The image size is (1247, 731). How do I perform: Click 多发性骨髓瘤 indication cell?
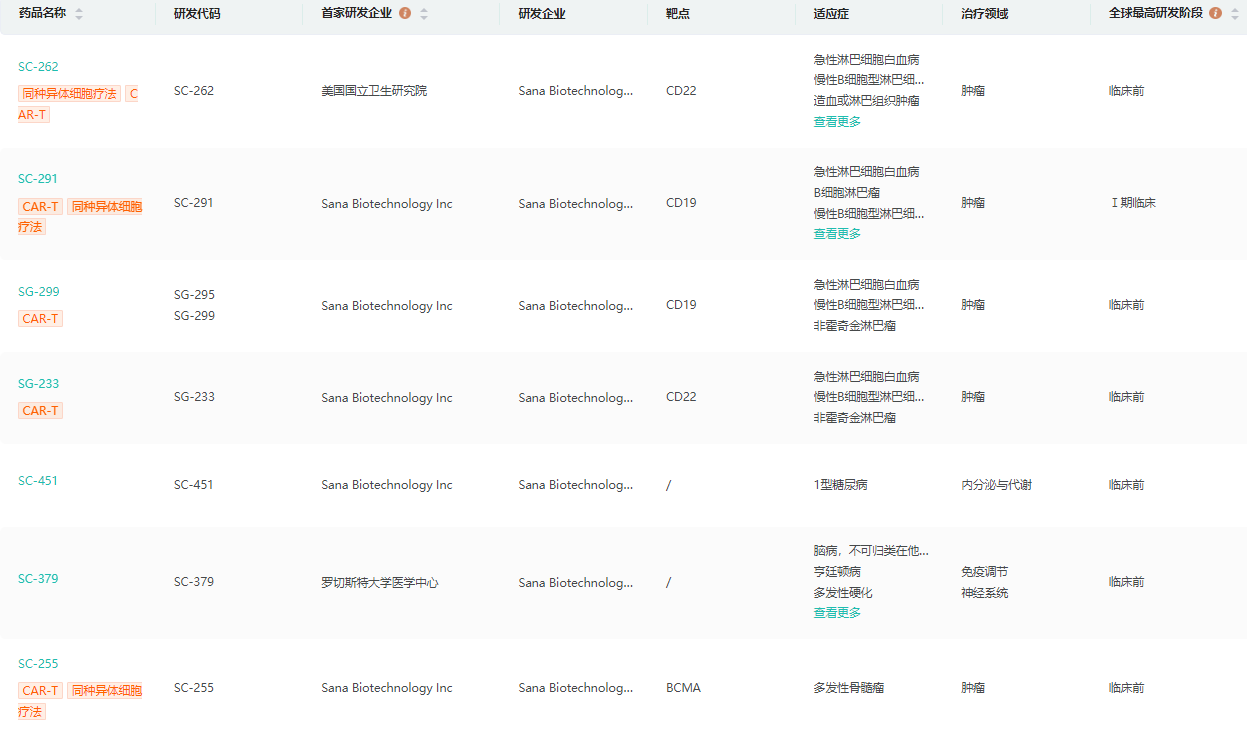[849, 688]
